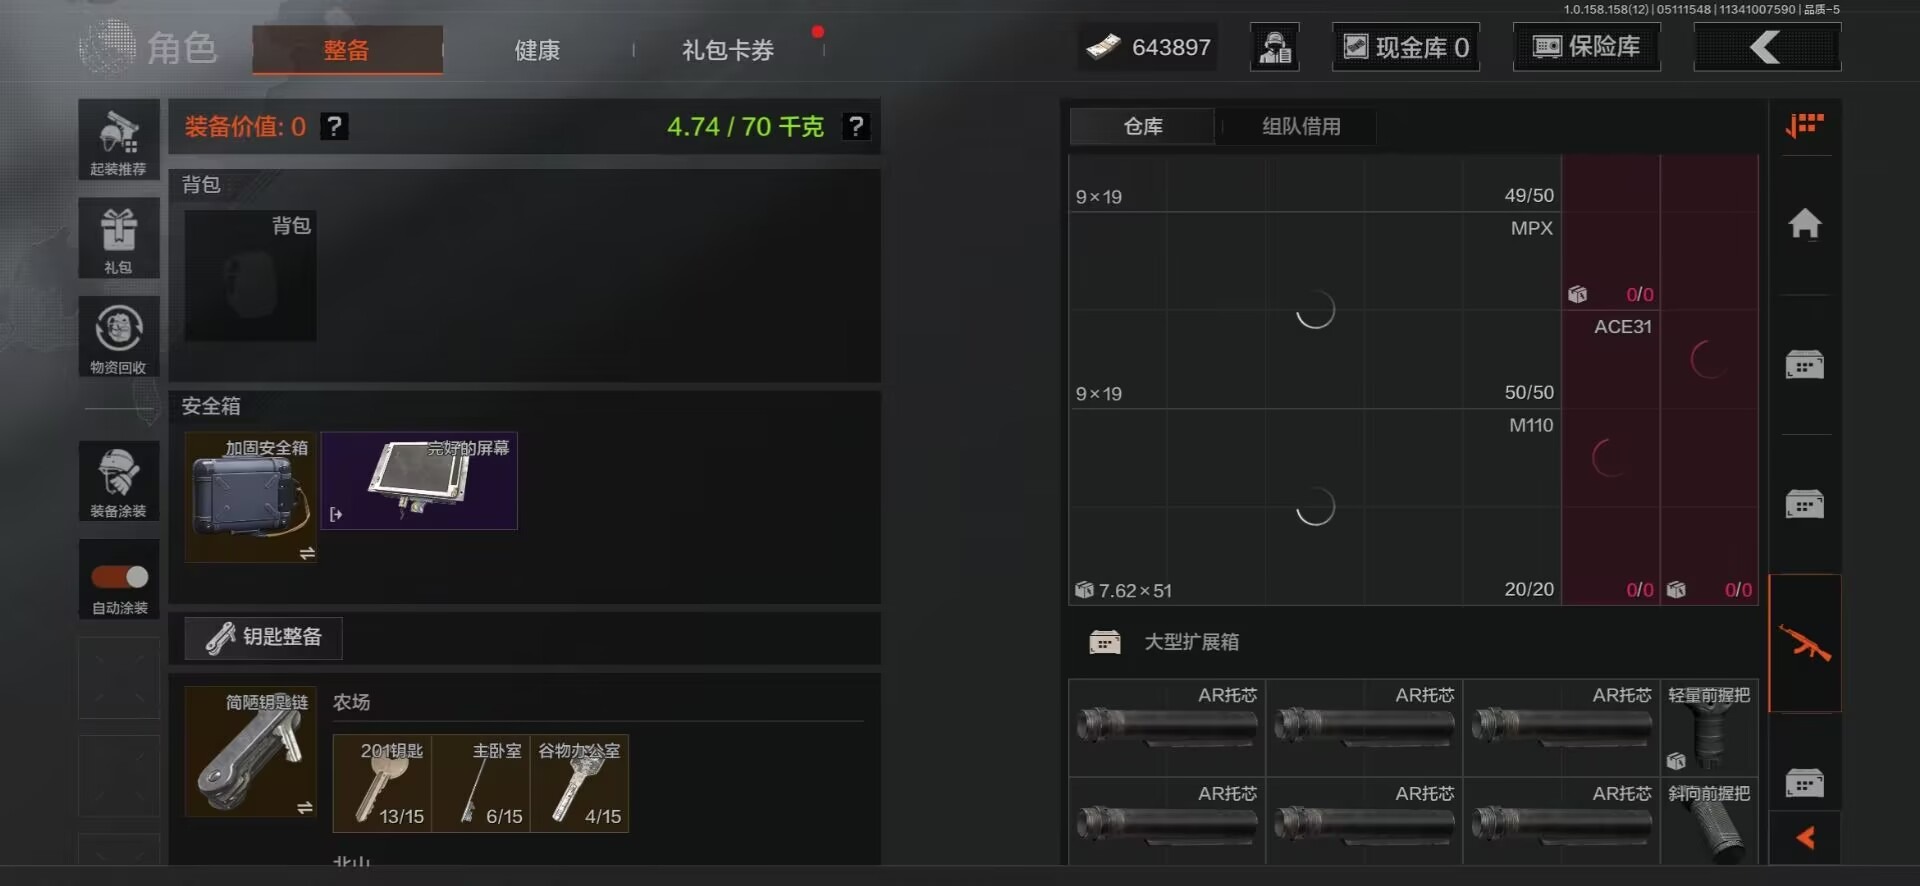Toggle the 自动涂装 auto-skin switch
Screen dimensions: 1920x886
[x=120, y=577]
